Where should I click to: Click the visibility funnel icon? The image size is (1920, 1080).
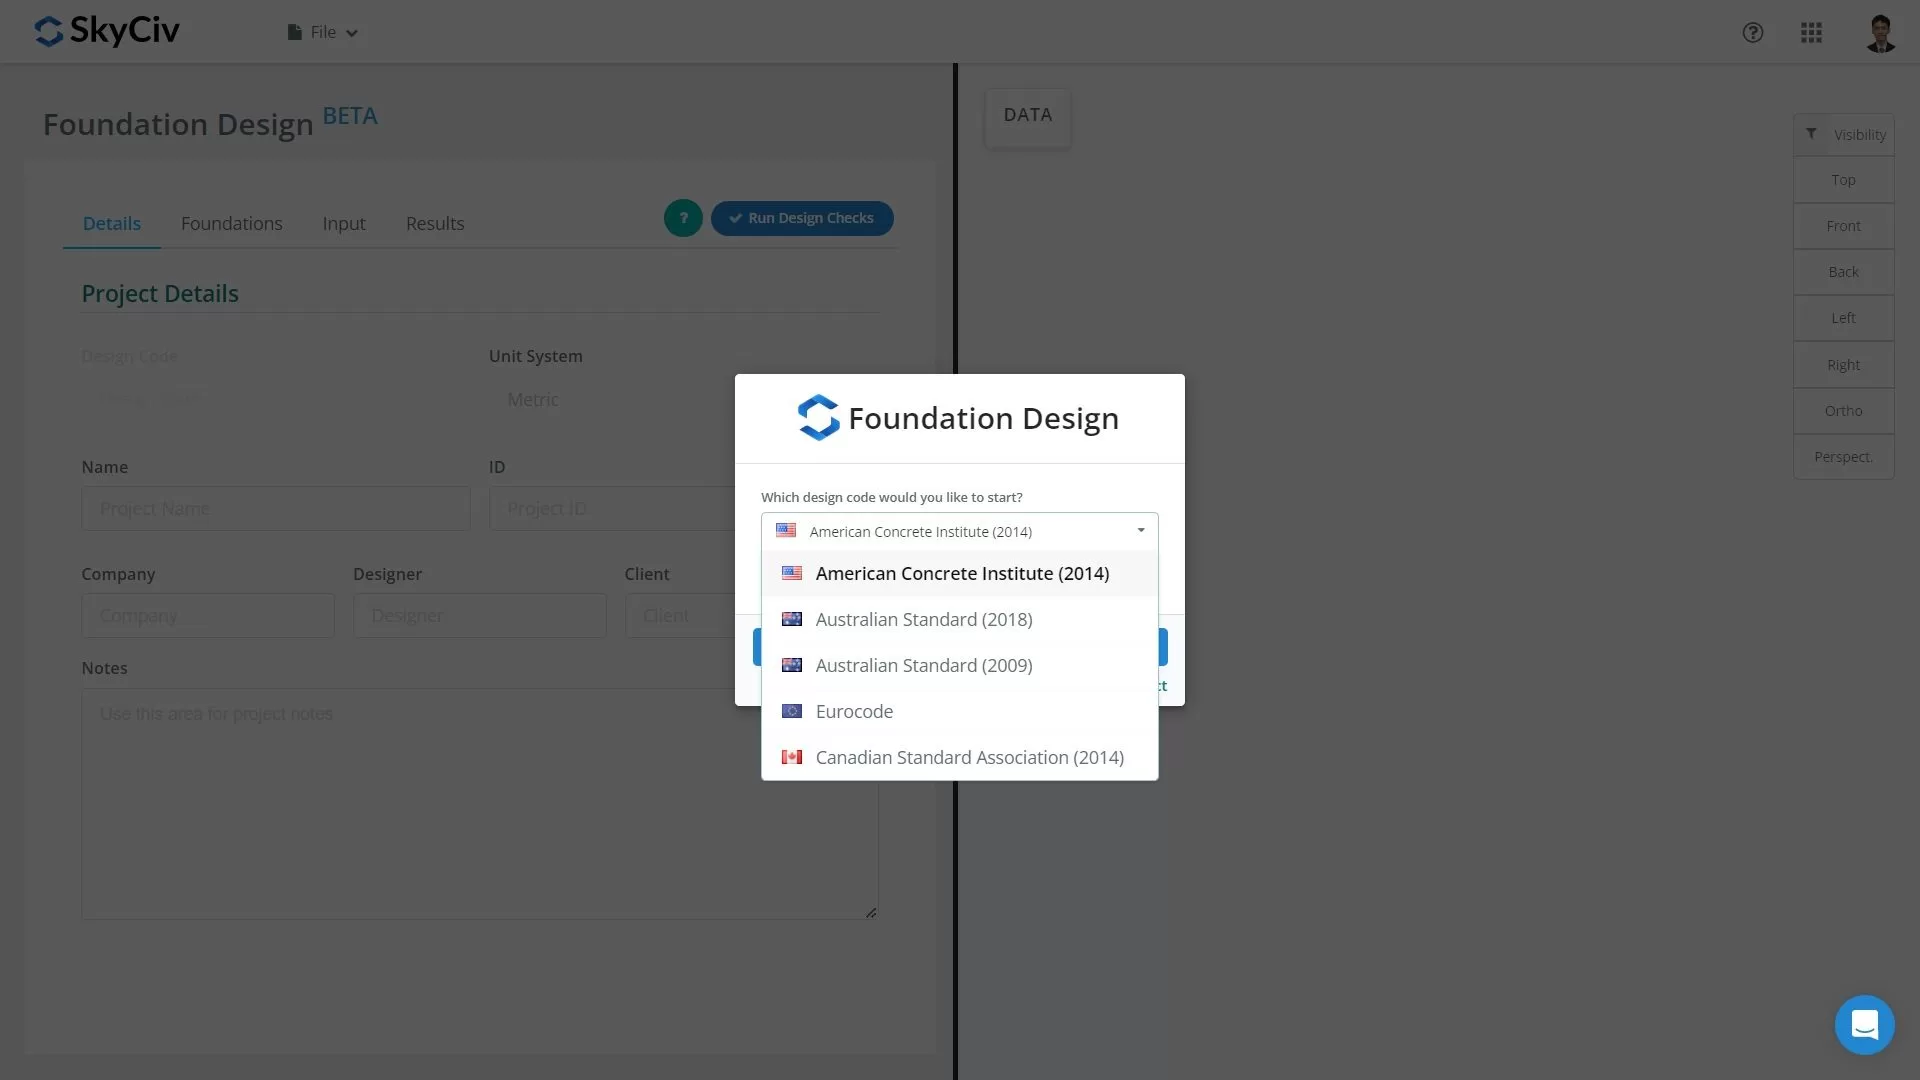[x=1811, y=134]
